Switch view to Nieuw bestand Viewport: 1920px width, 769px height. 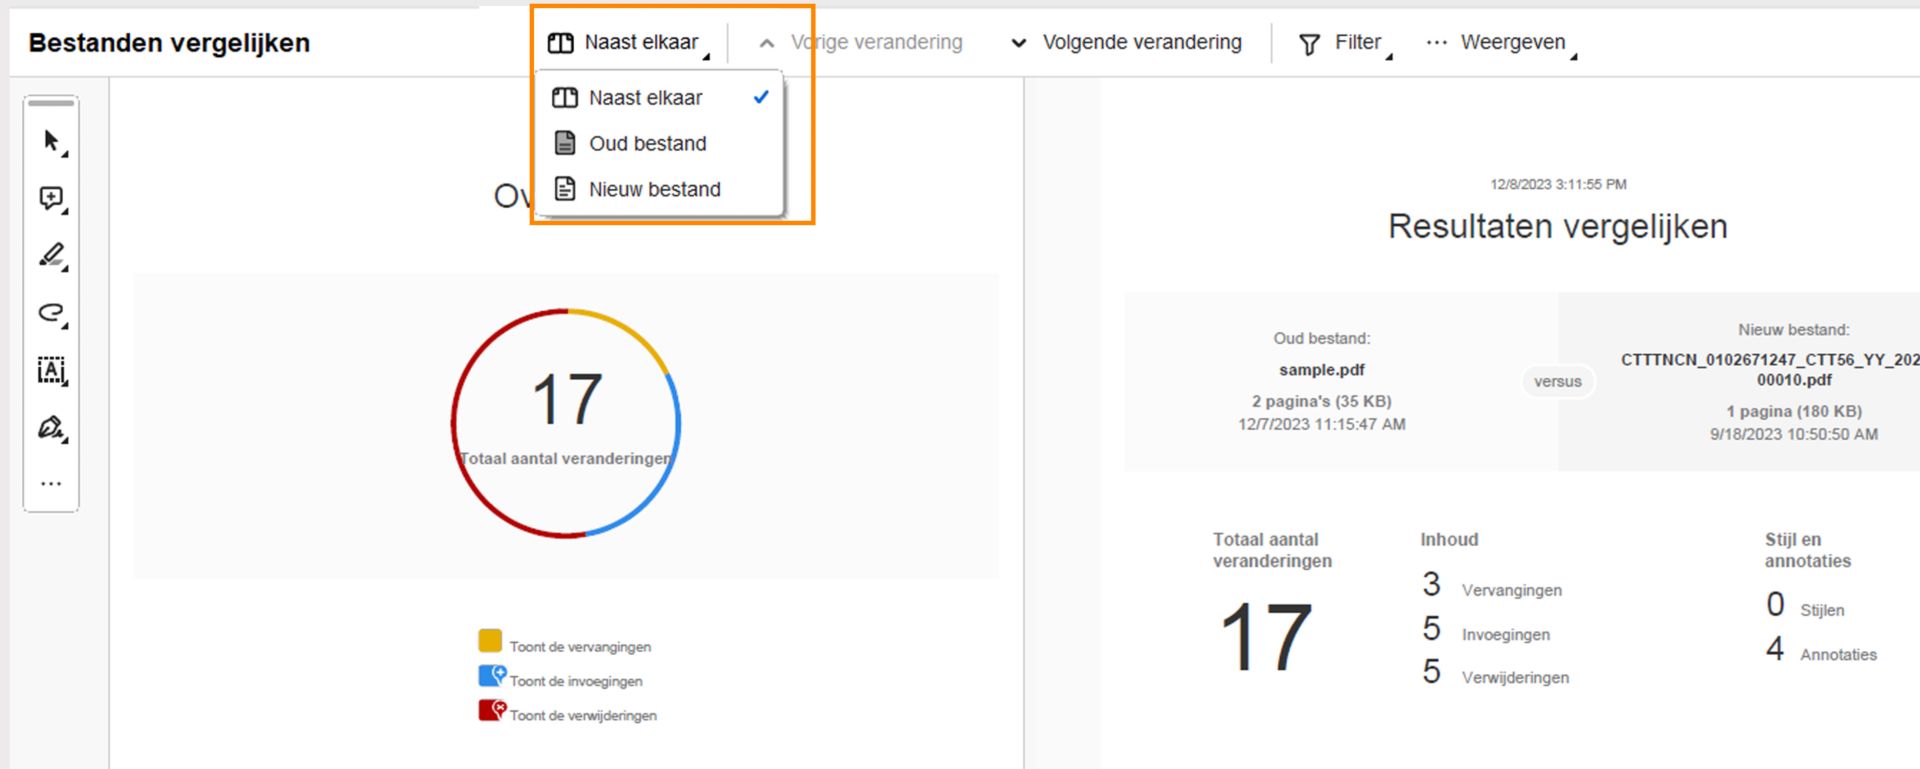[x=656, y=189]
